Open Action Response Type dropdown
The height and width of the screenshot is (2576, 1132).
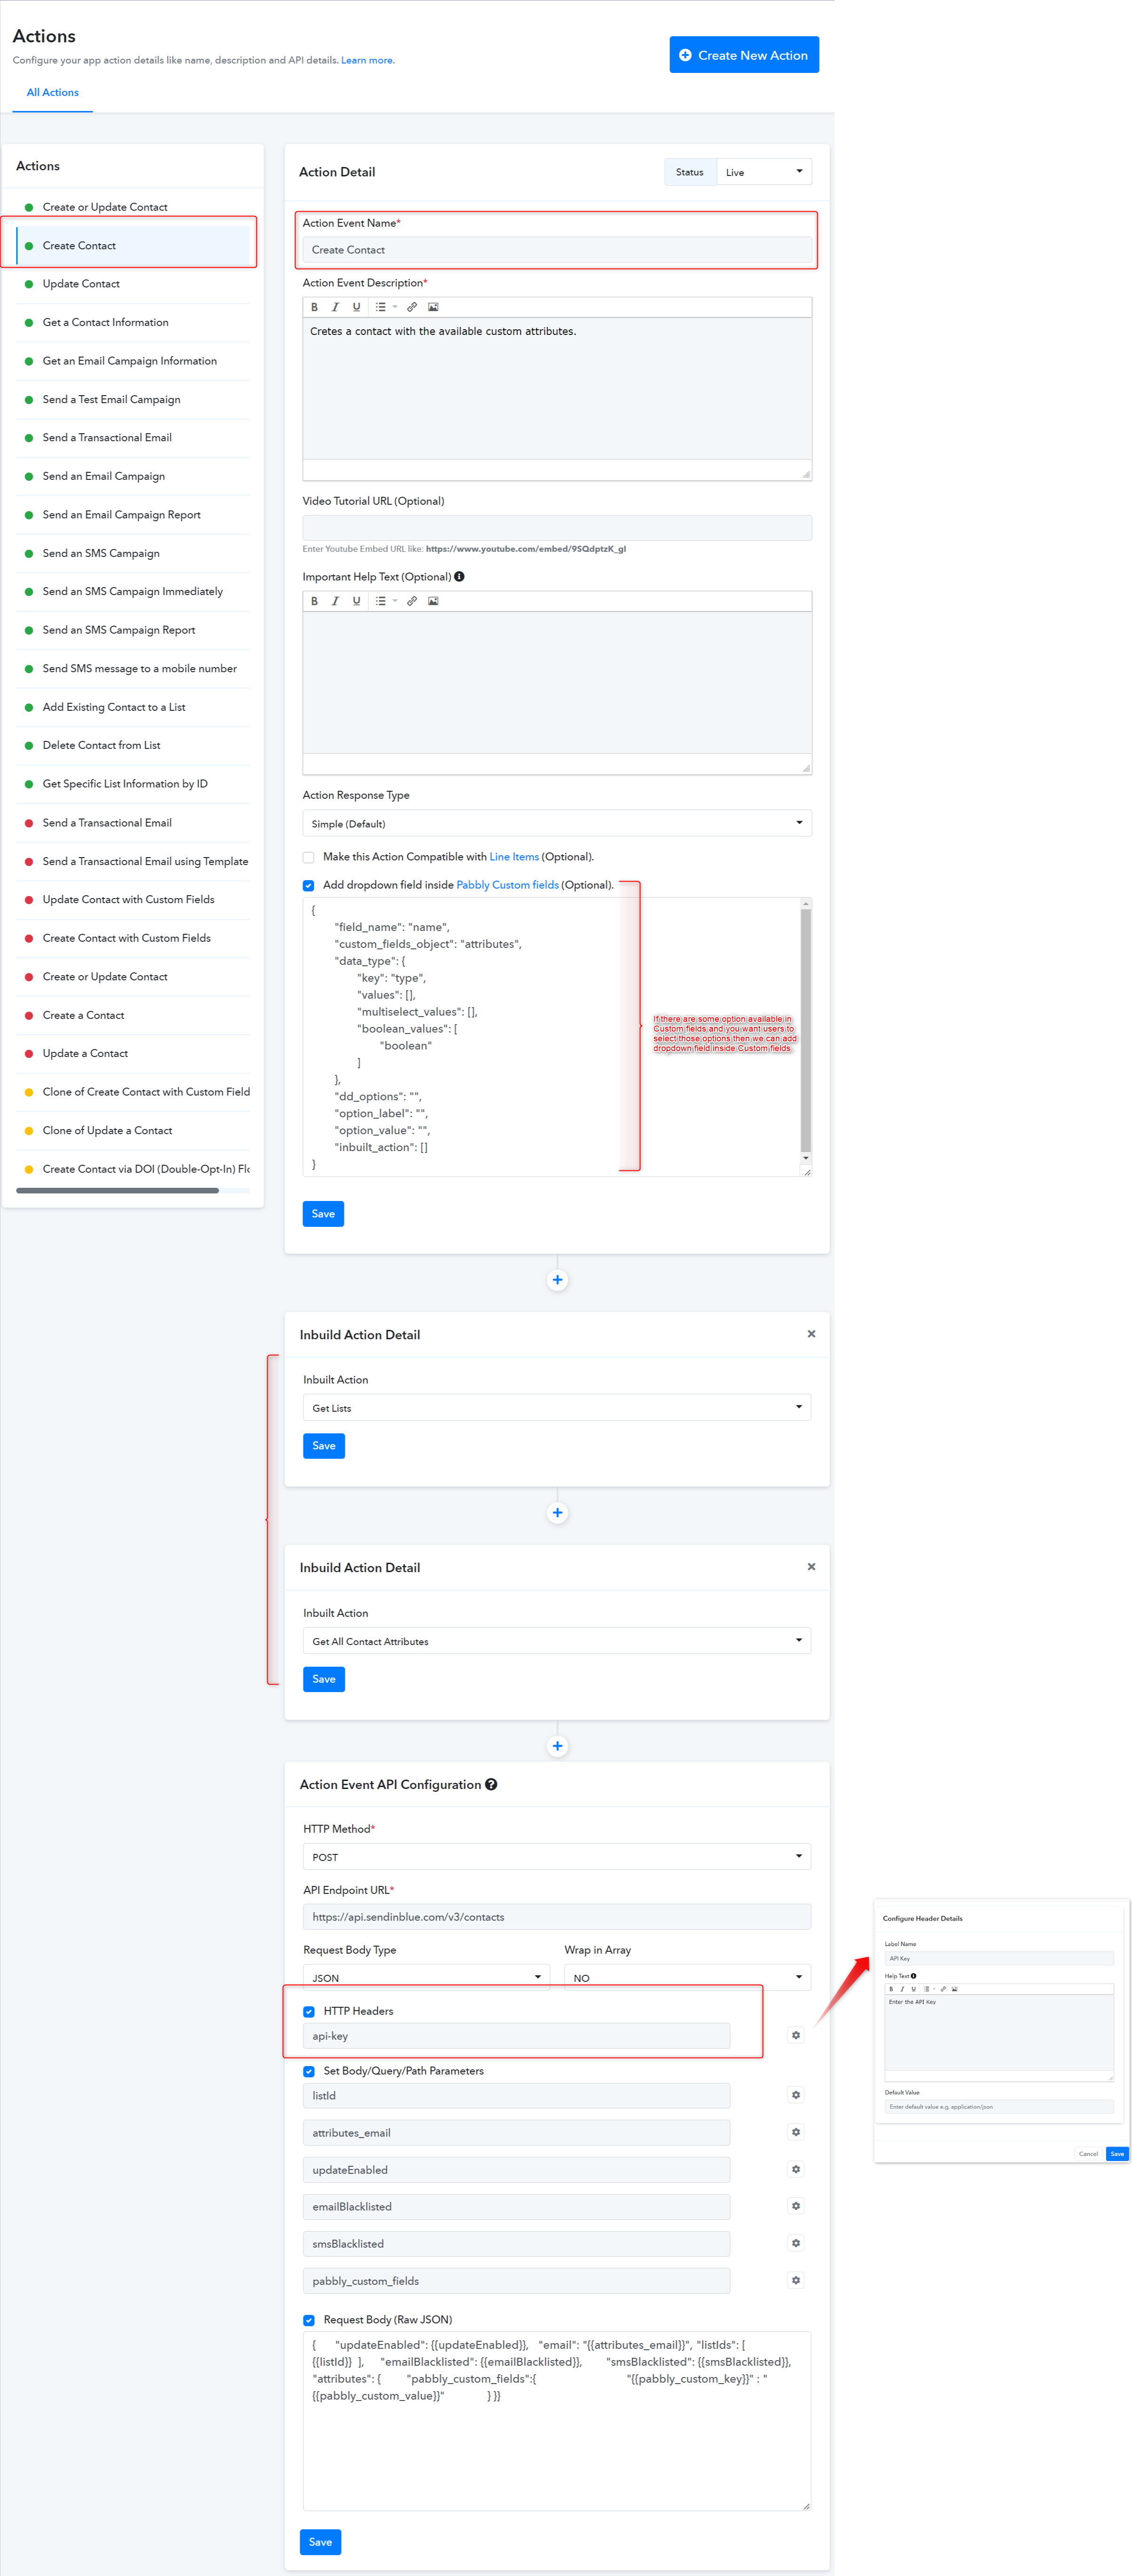point(557,823)
